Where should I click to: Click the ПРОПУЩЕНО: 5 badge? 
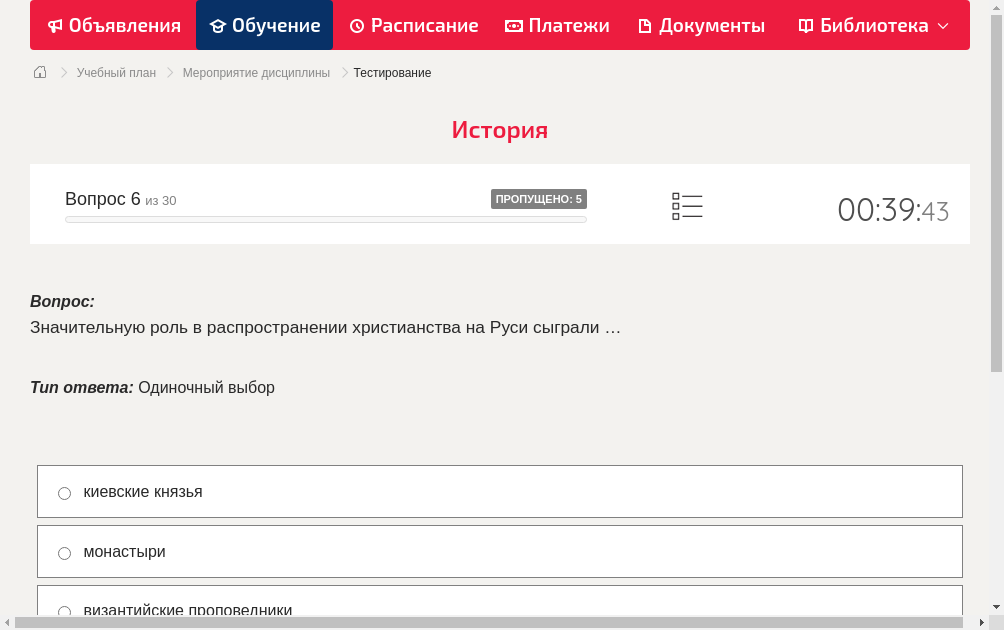coord(539,198)
